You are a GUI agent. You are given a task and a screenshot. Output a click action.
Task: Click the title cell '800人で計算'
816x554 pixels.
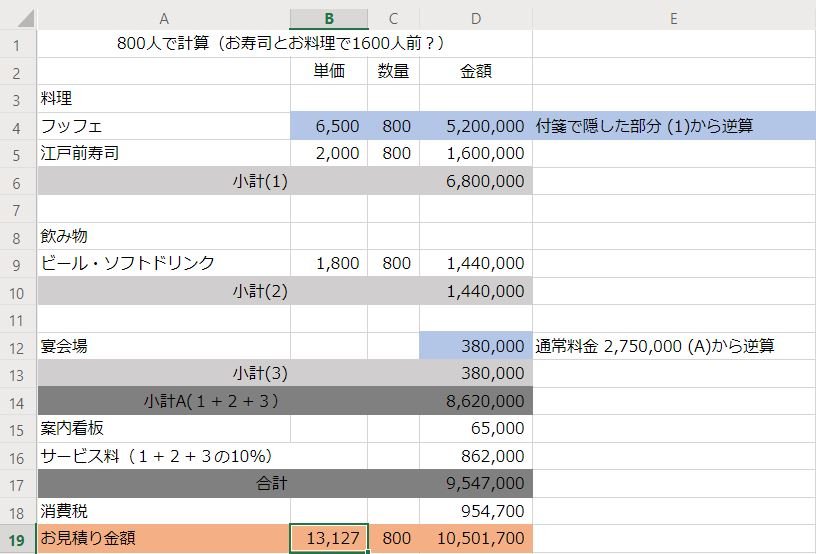[285, 44]
